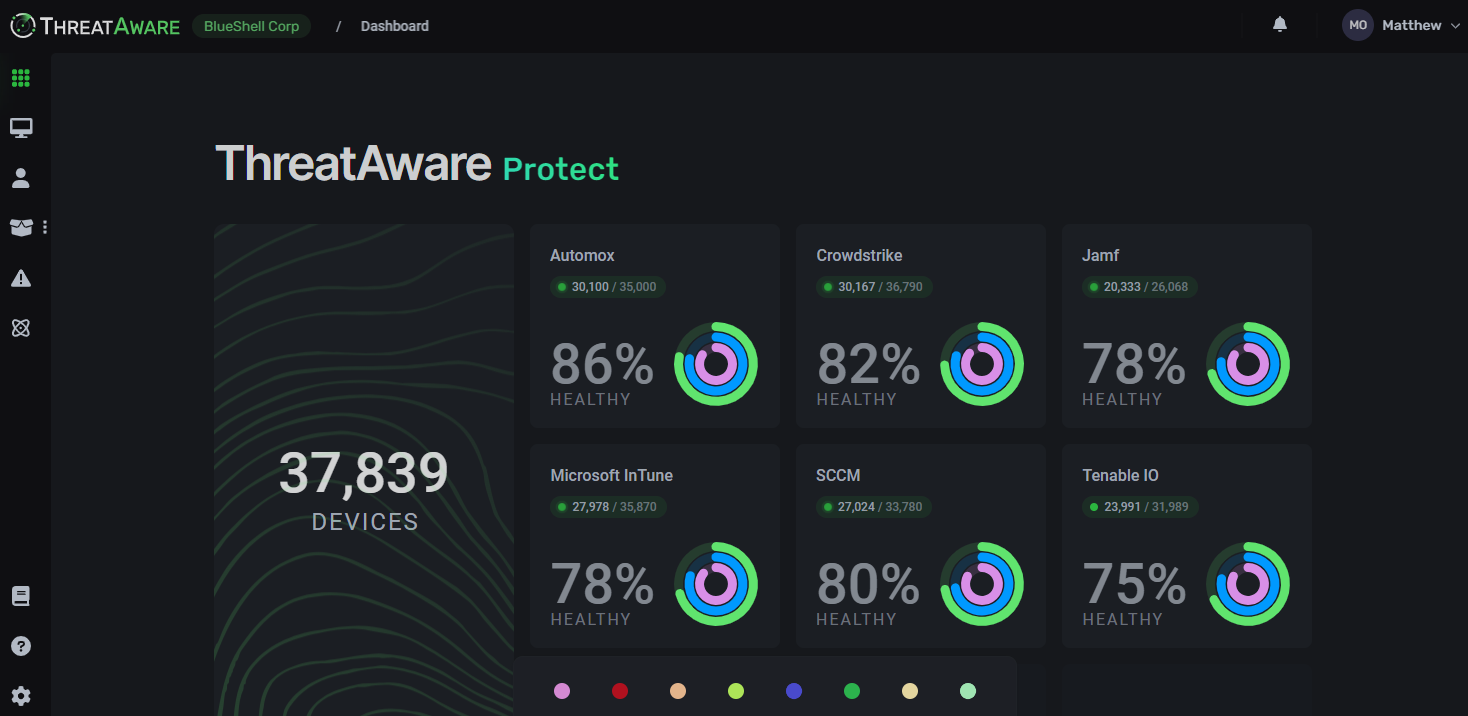
Task: Expand the three-dot menu beside inventory icon
Action: click(45, 228)
